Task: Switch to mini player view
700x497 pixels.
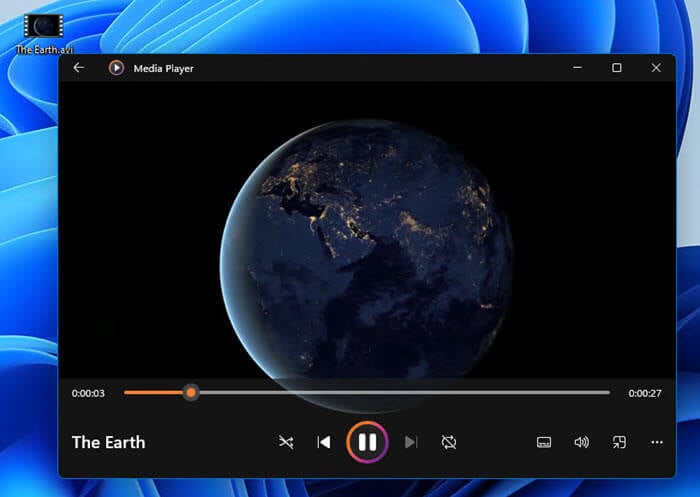Action: coord(619,442)
